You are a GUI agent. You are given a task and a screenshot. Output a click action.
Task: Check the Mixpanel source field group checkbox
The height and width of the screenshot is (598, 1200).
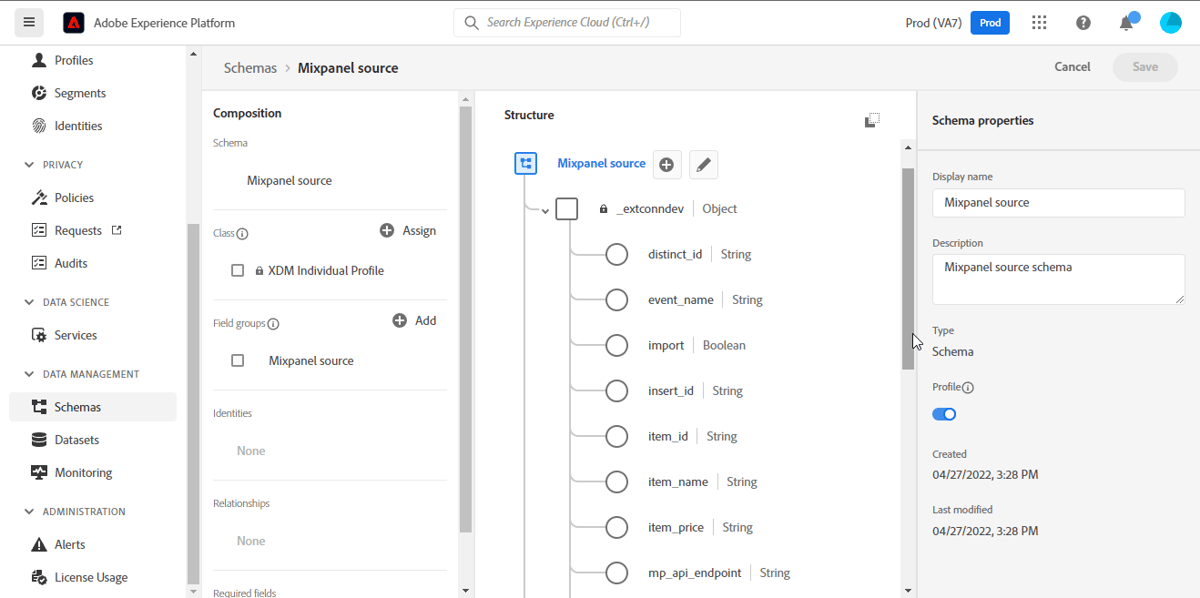pos(237,359)
